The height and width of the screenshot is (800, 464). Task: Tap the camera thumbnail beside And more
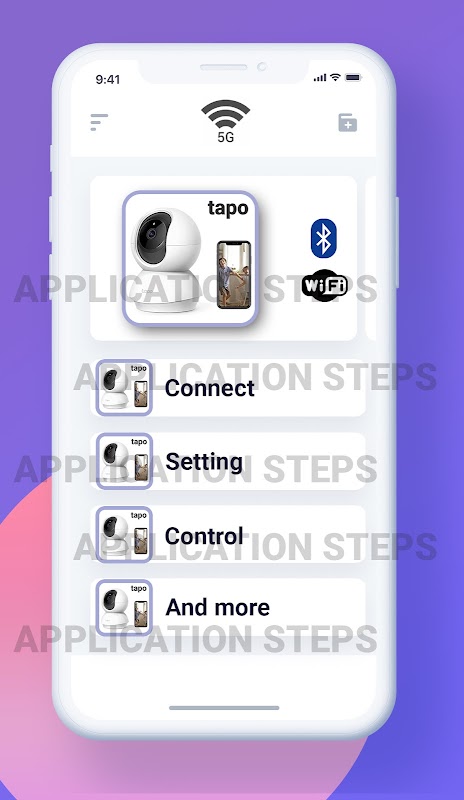(124, 608)
